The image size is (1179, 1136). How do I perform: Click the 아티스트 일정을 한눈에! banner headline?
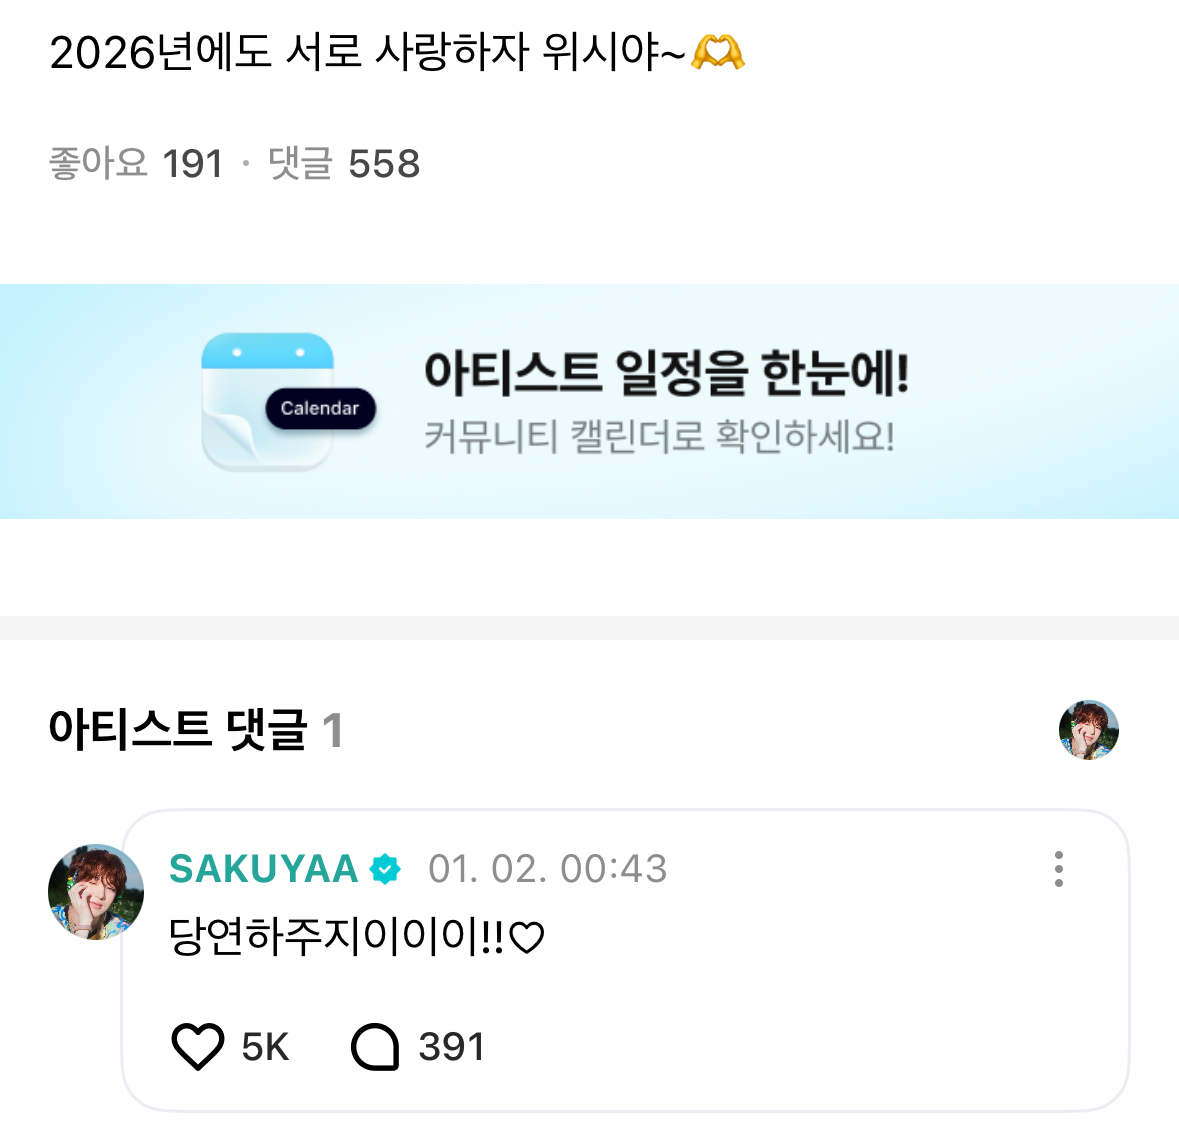pyautogui.click(x=666, y=372)
